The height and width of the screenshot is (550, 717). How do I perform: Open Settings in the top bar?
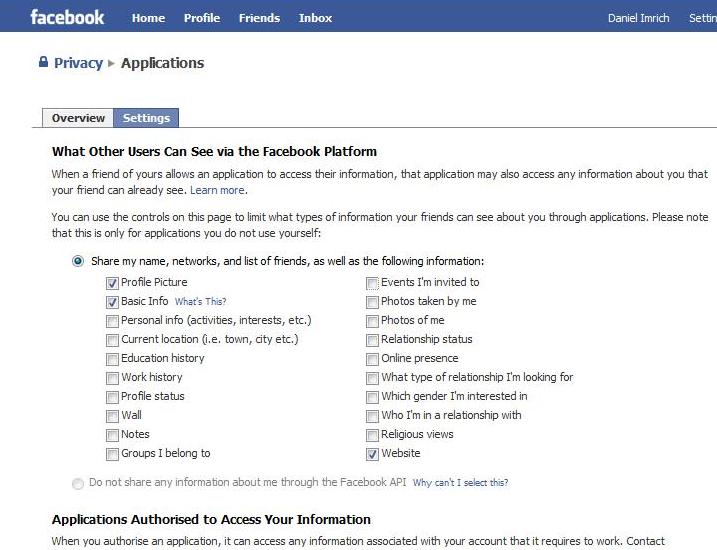703,18
